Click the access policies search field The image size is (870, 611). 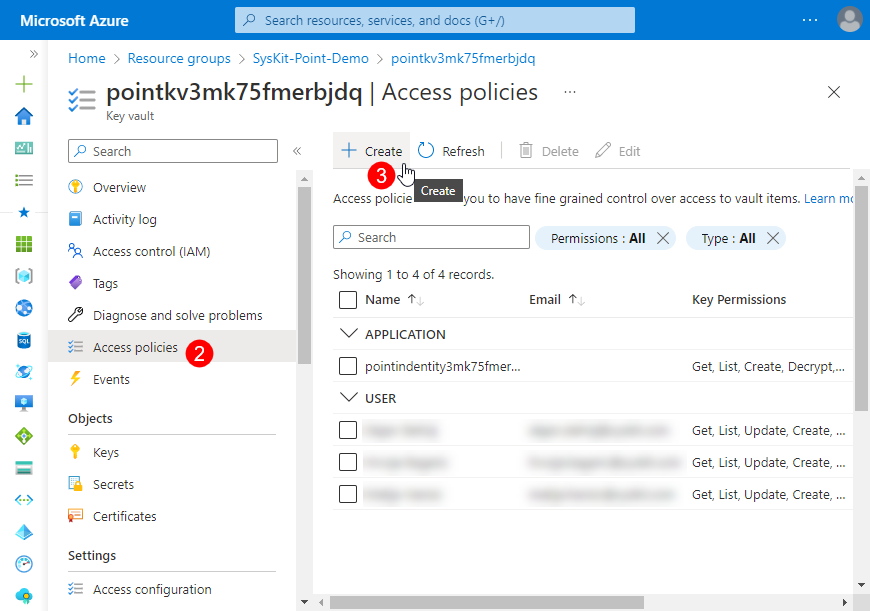click(430, 237)
